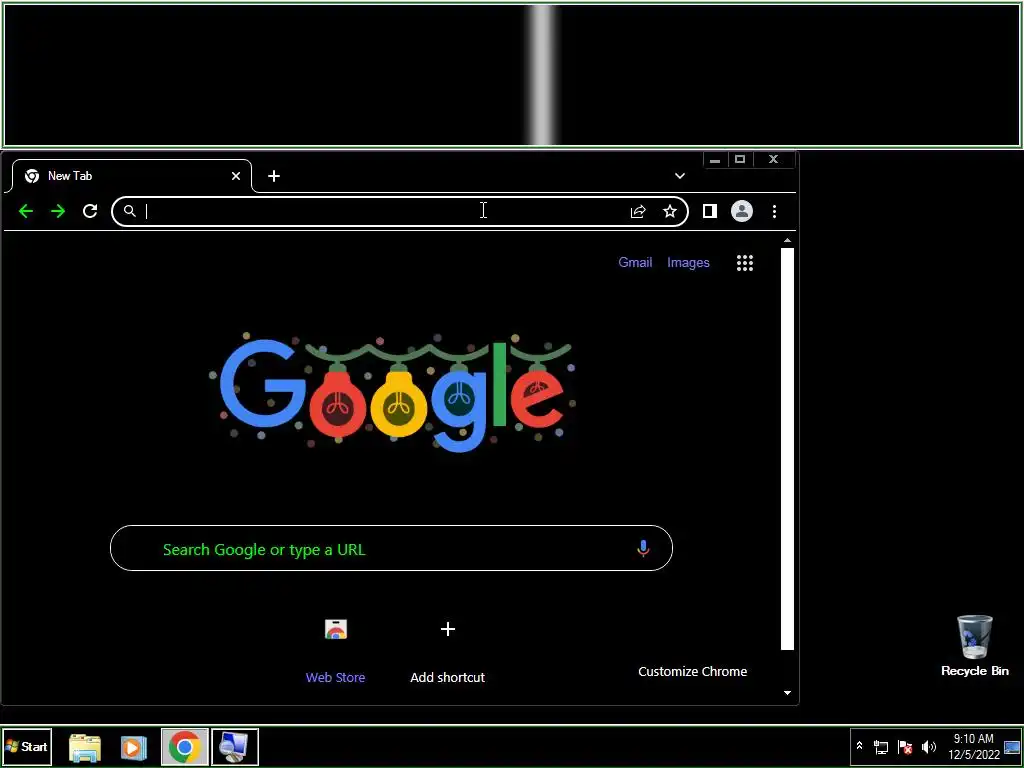Launch Windows Media Player from taskbar
Viewport: 1024px width, 768px height.
(133, 747)
